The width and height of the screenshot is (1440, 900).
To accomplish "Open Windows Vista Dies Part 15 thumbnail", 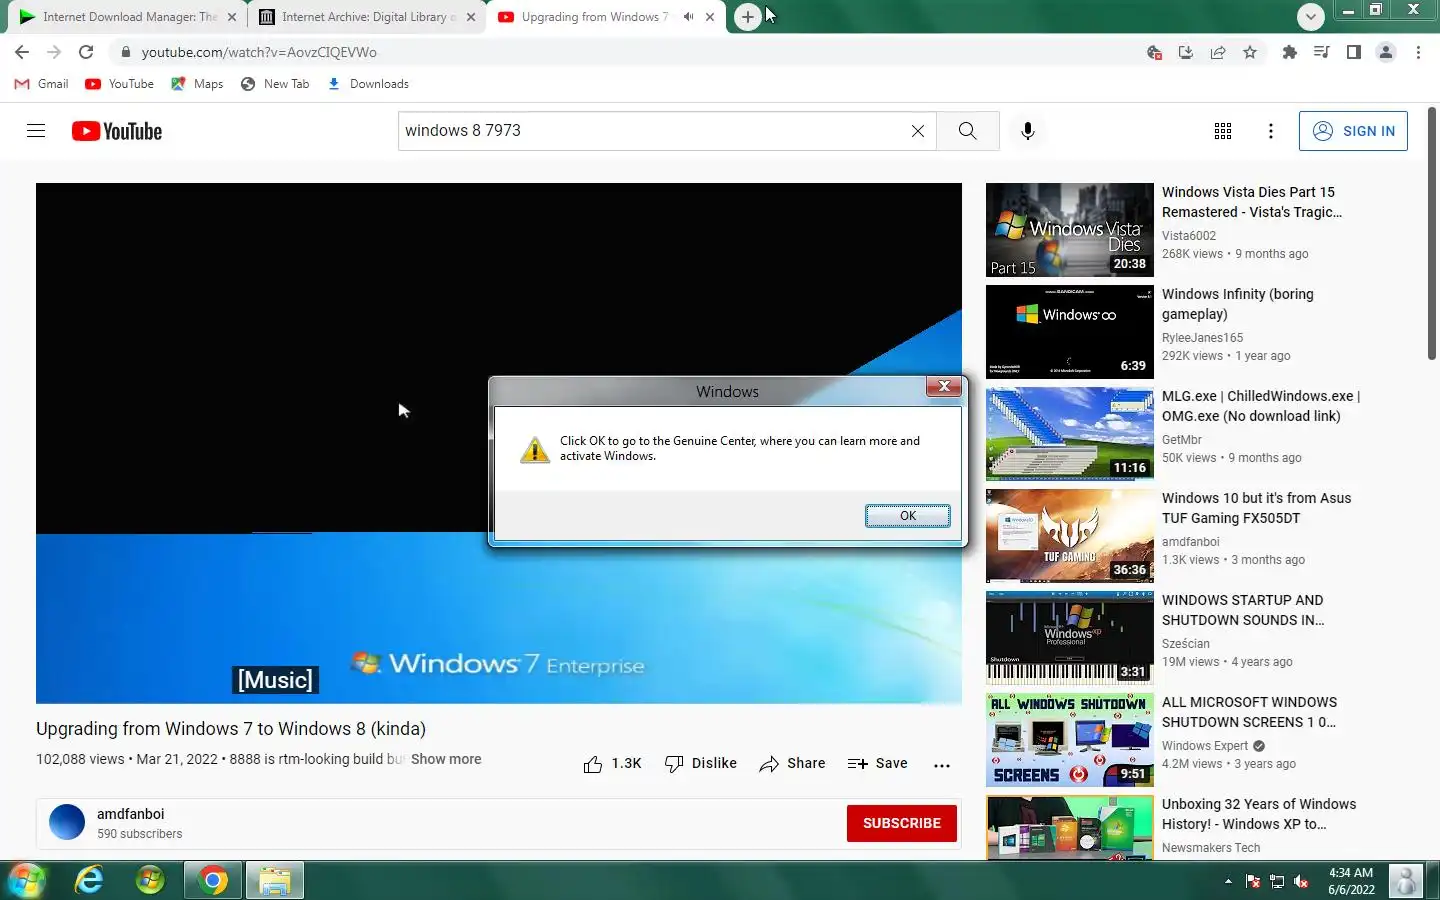I will pyautogui.click(x=1070, y=230).
